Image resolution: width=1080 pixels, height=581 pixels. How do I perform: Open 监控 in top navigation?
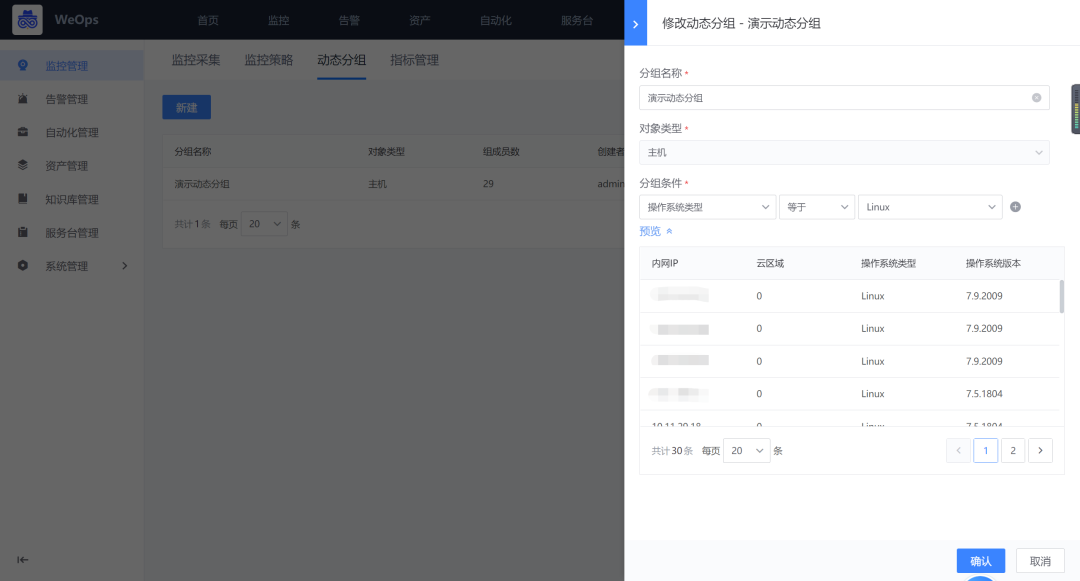[278, 20]
